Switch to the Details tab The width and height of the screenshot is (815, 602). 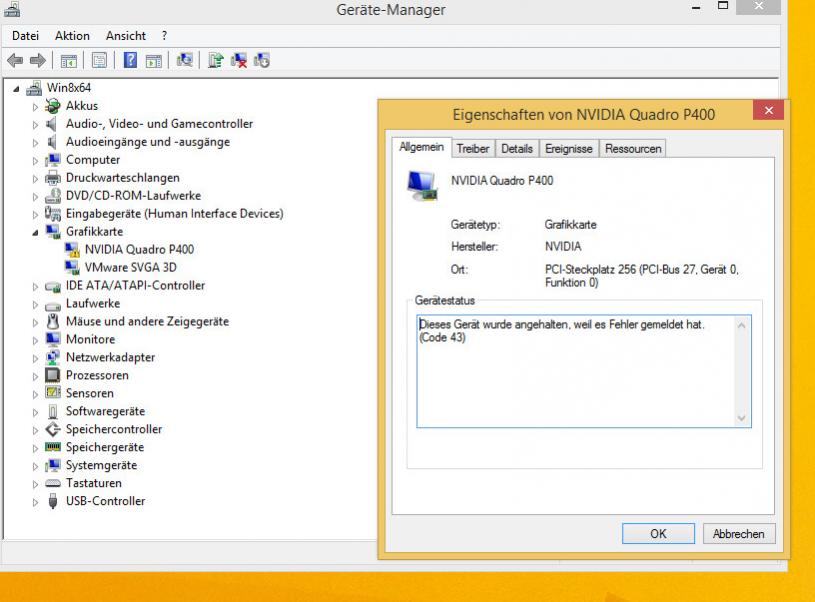[517, 149]
